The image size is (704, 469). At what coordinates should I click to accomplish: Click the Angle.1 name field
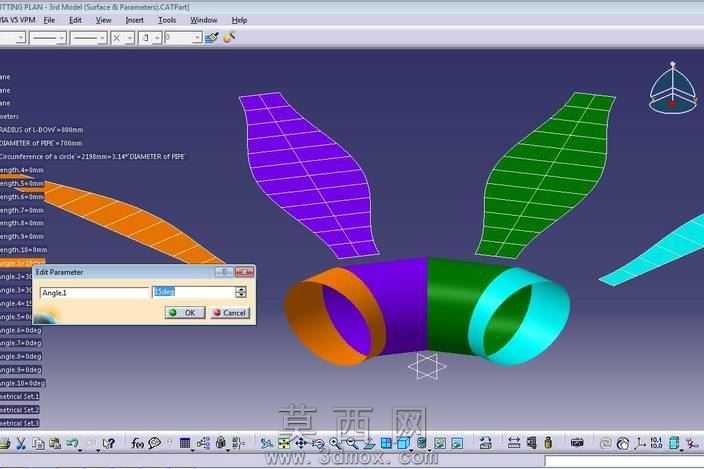click(94, 293)
